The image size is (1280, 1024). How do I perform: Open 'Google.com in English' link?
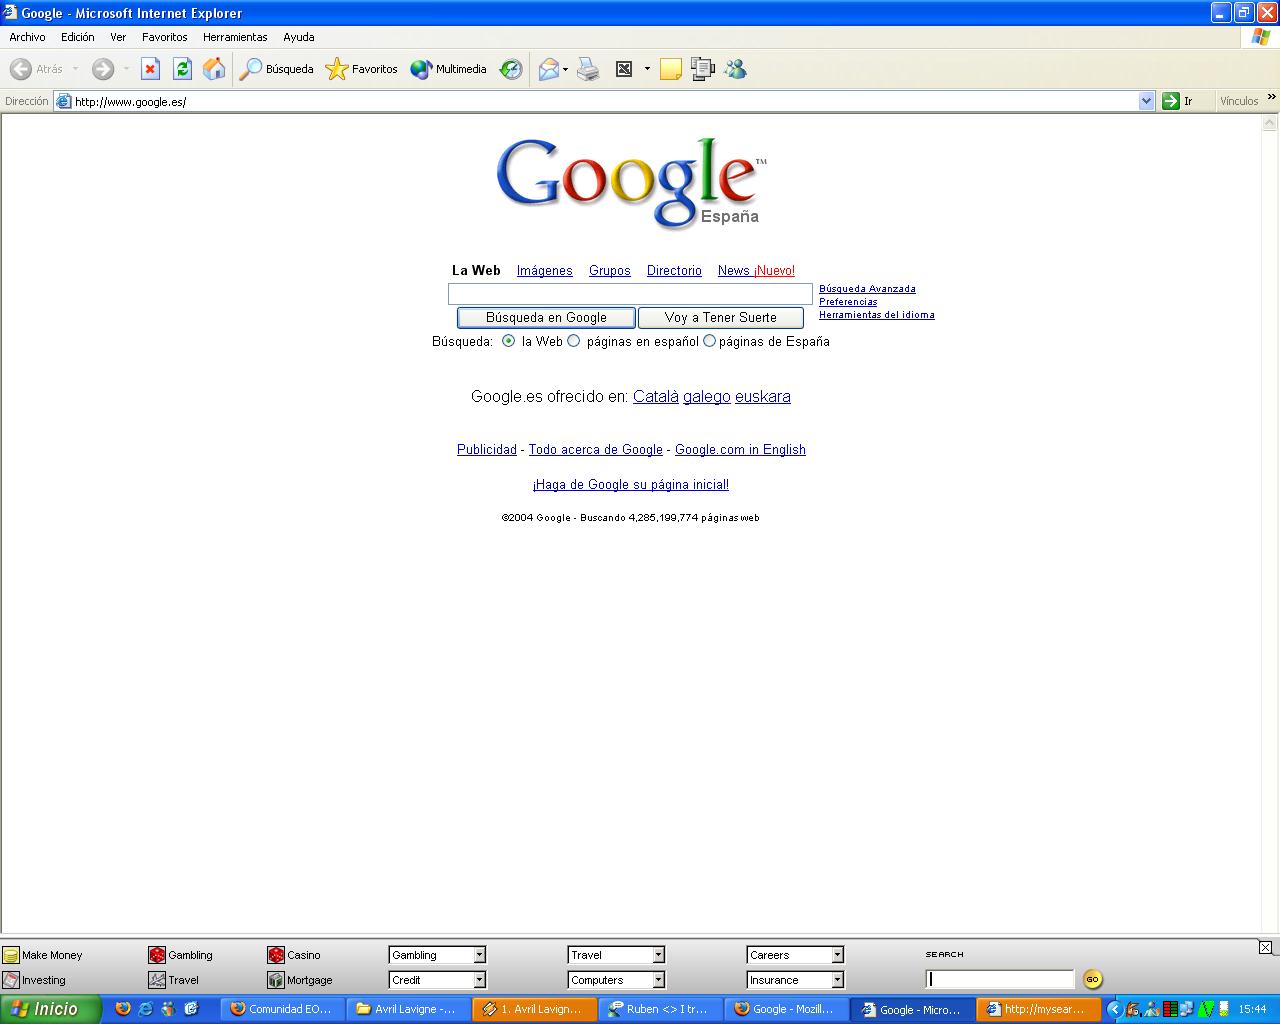(740, 450)
